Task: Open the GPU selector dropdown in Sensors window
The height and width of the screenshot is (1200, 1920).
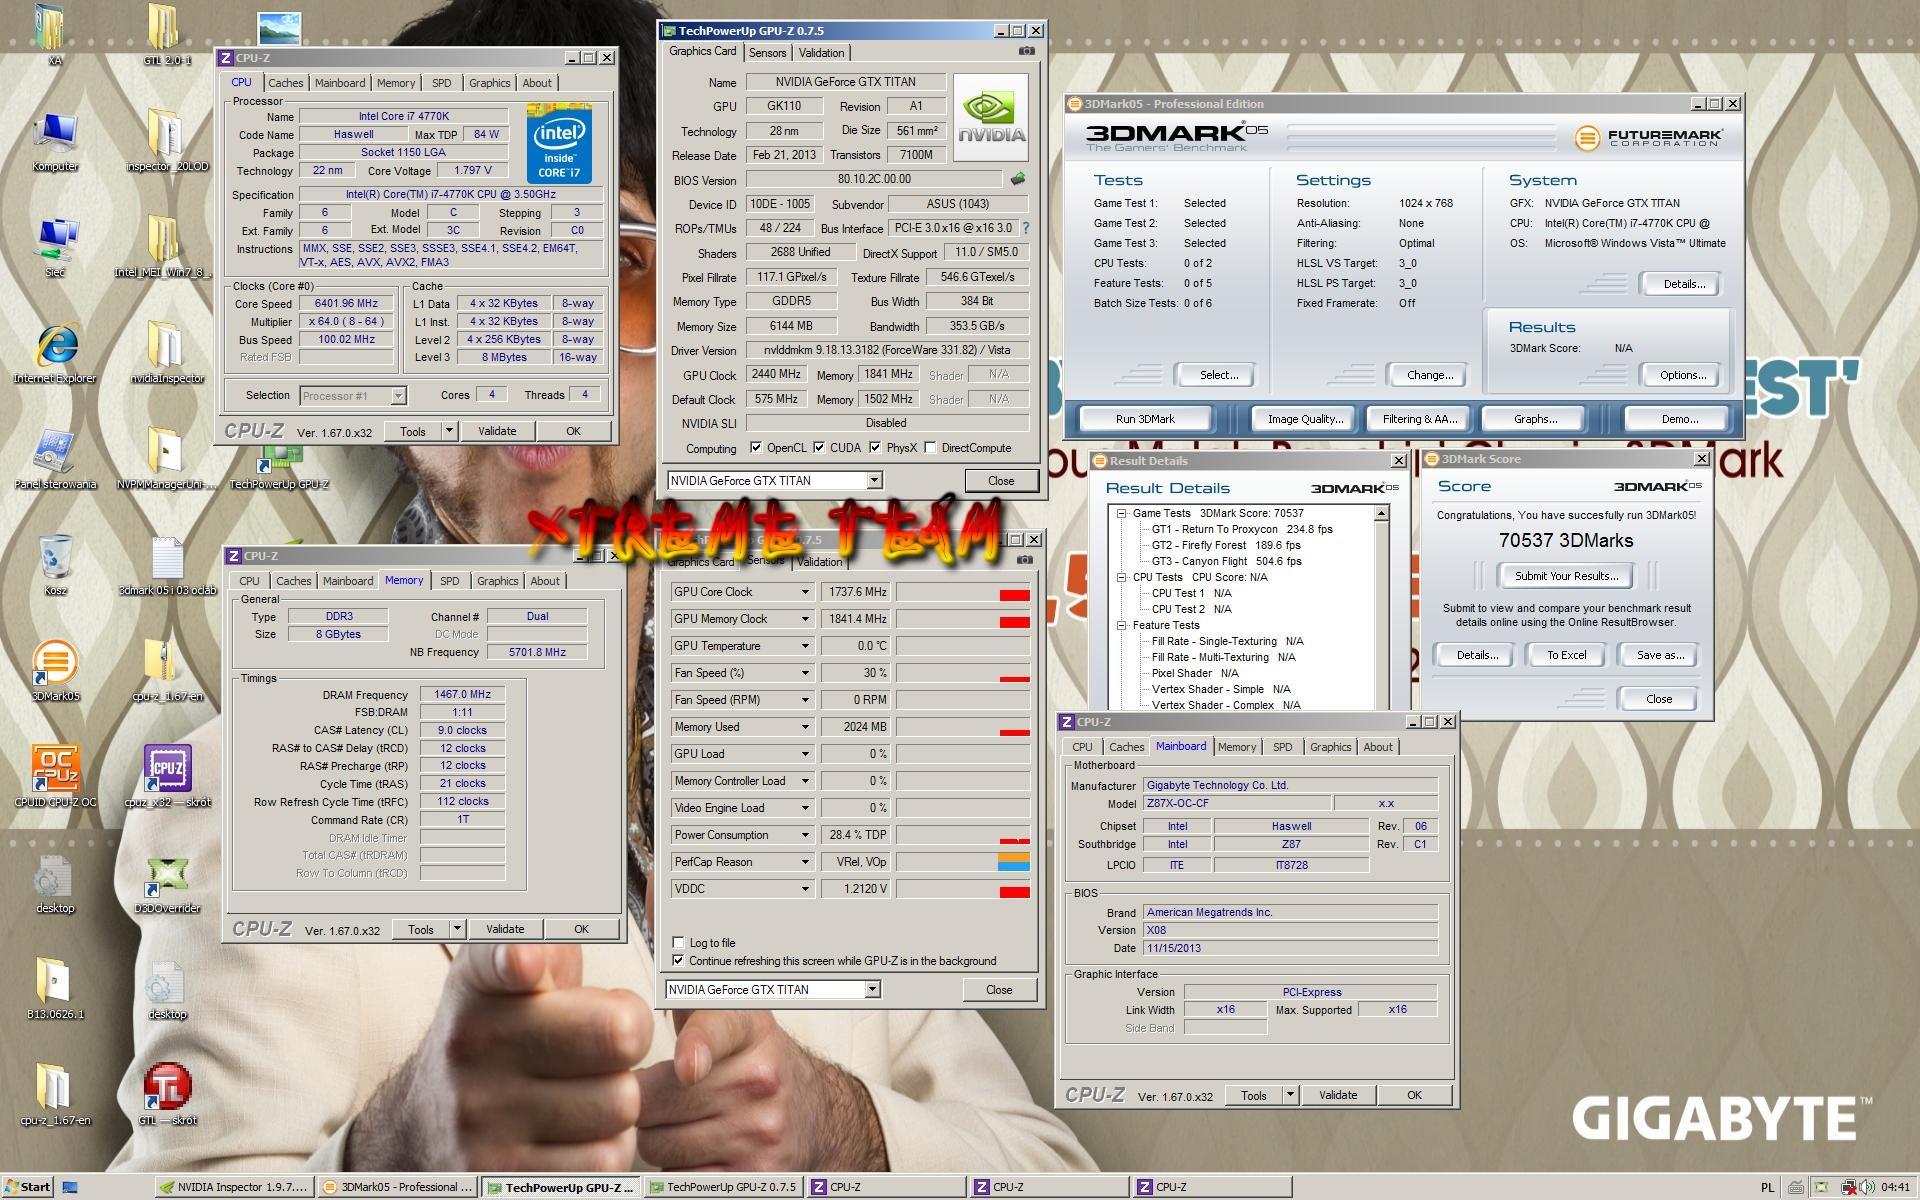Action: tap(872, 990)
